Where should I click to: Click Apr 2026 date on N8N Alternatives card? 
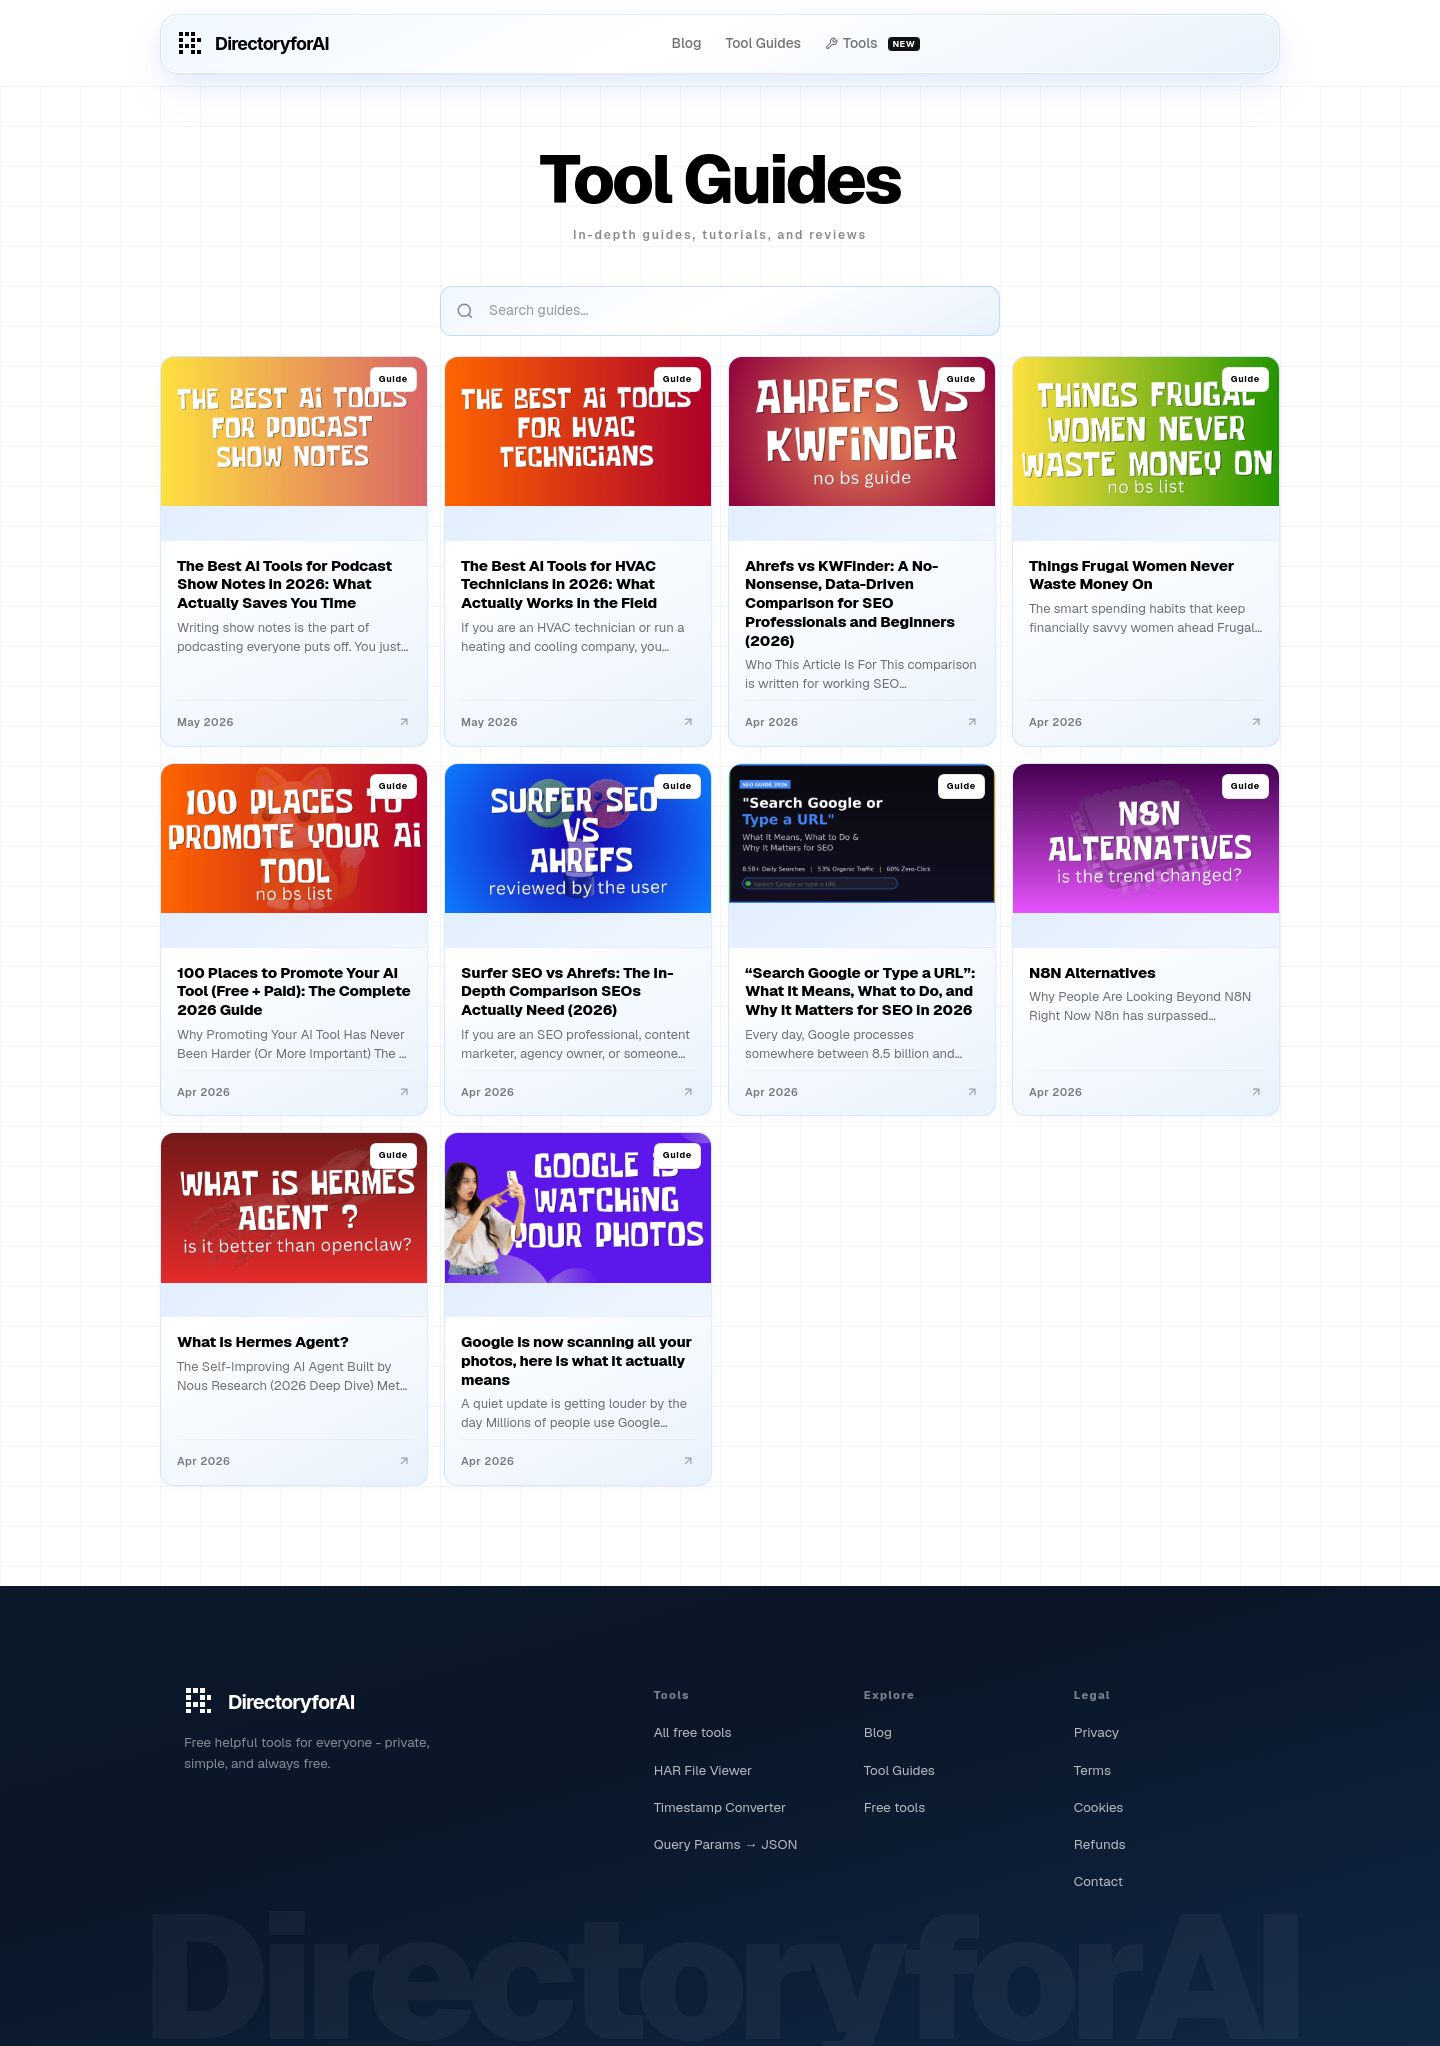click(1055, 1092)
